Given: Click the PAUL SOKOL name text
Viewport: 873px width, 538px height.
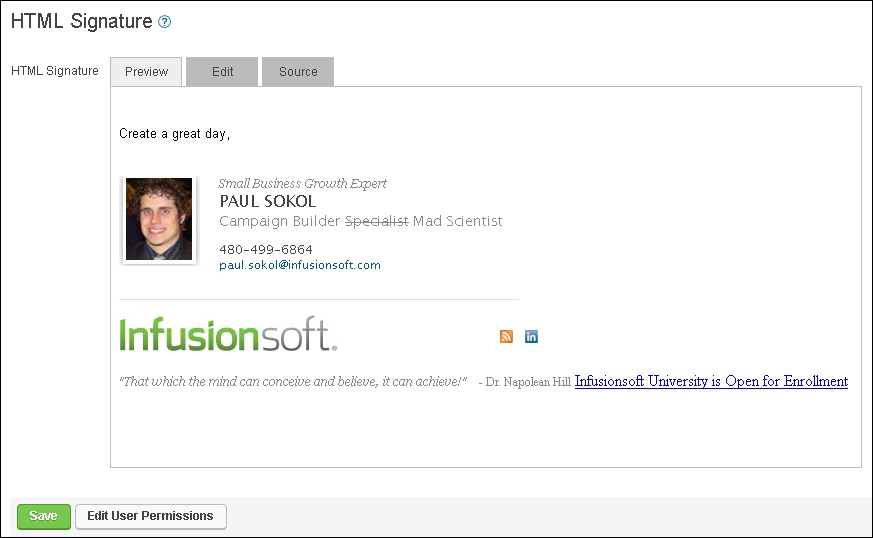Looking at the screenshot, I should click(267, 201).
